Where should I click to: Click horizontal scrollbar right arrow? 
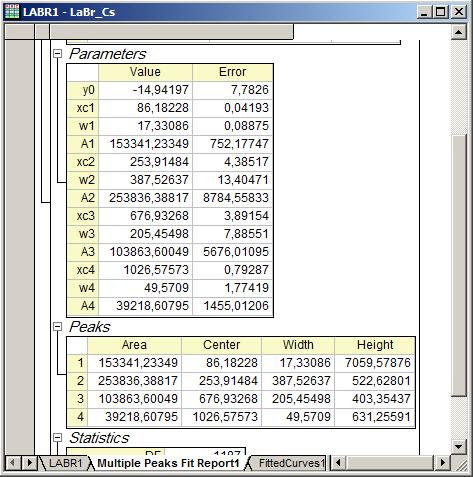[x=443, y=463]
